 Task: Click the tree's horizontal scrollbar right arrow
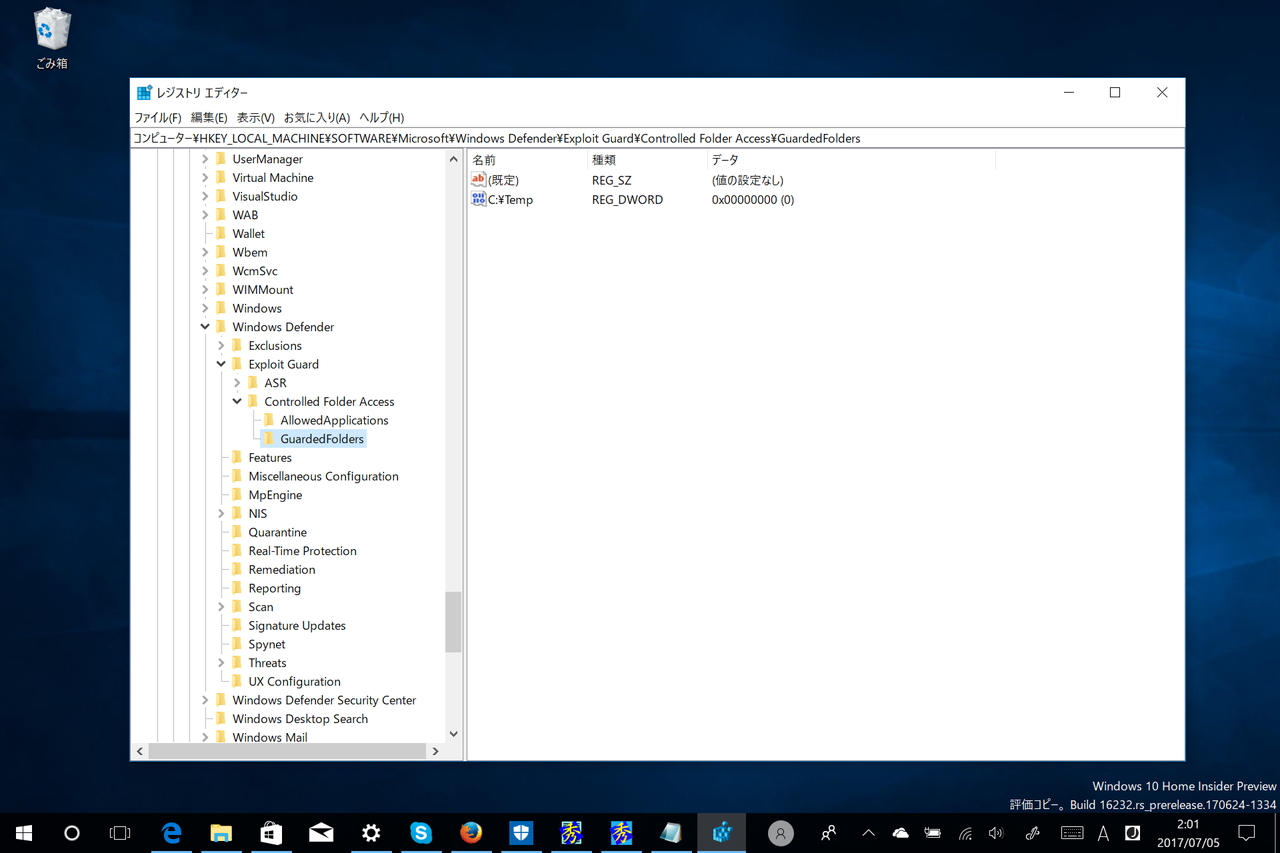pyautogui.click(x=435, y=751)
